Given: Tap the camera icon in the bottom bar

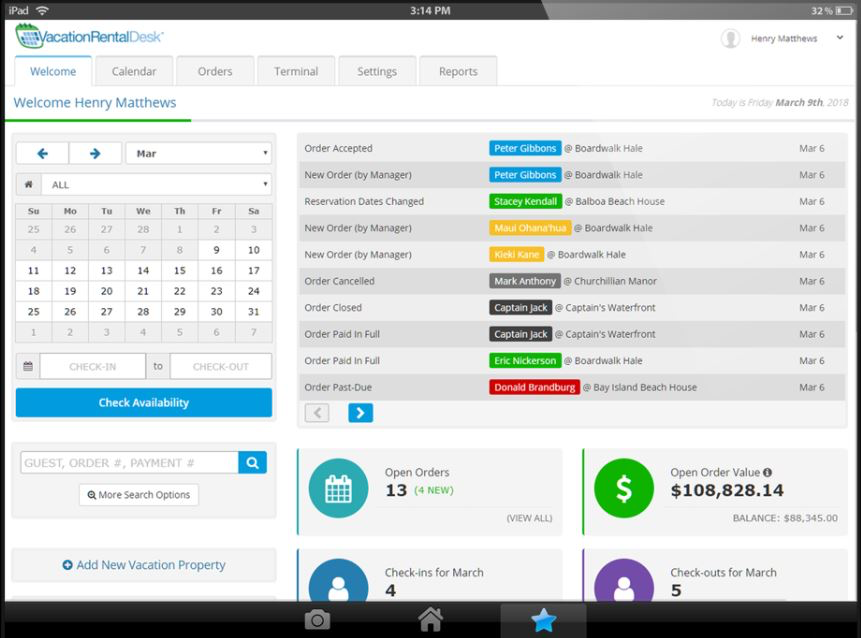Looking at the screenshot, I should tap(317, 619).
